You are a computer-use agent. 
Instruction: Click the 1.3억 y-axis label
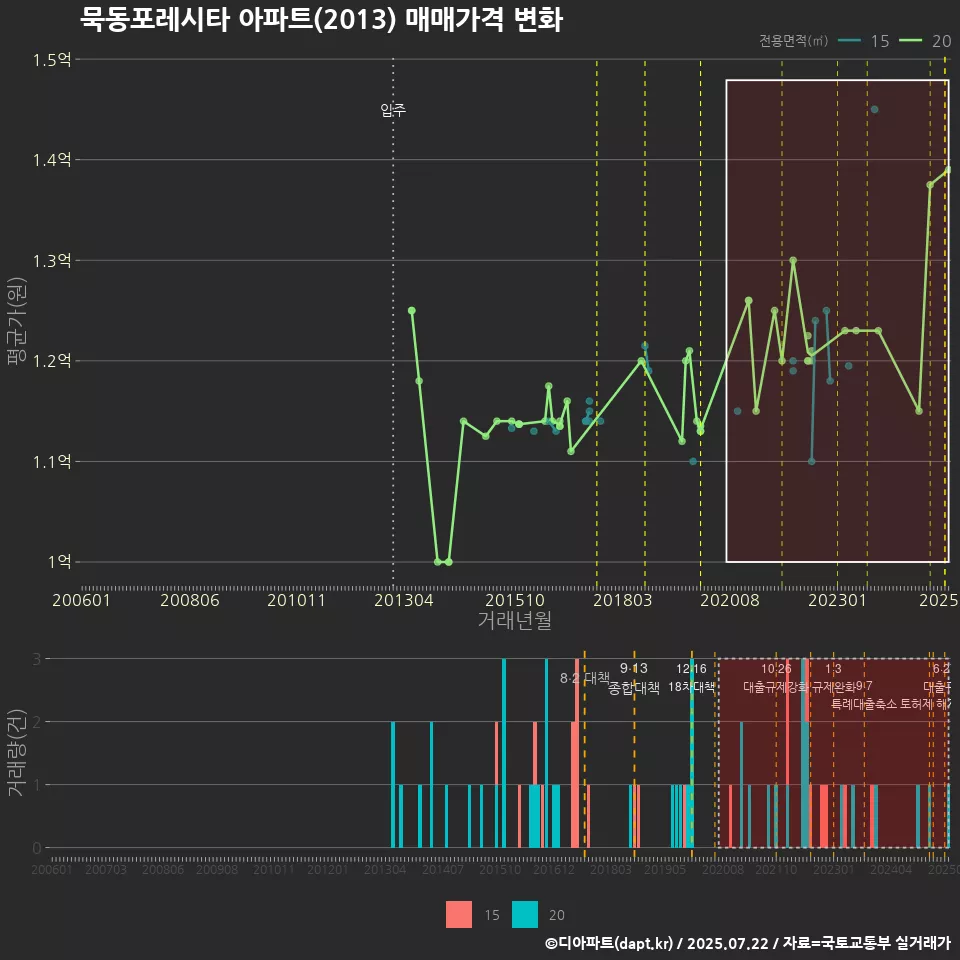(52, 261)
